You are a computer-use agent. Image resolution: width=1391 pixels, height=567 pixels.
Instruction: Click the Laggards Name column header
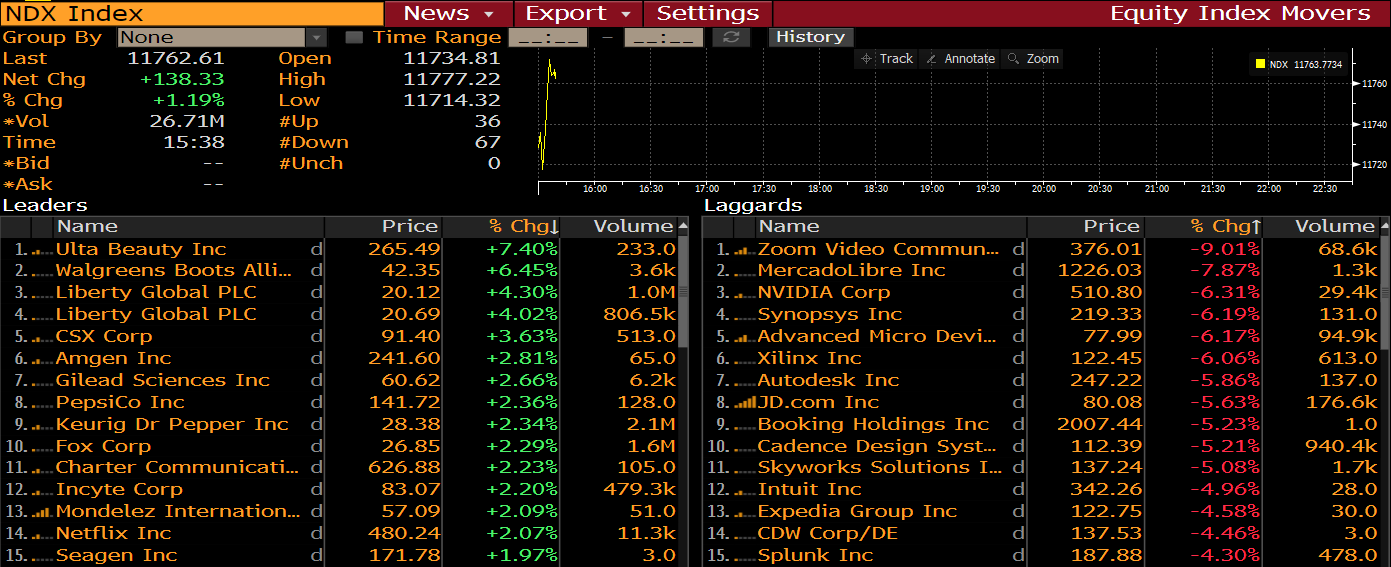coord(891,227)
